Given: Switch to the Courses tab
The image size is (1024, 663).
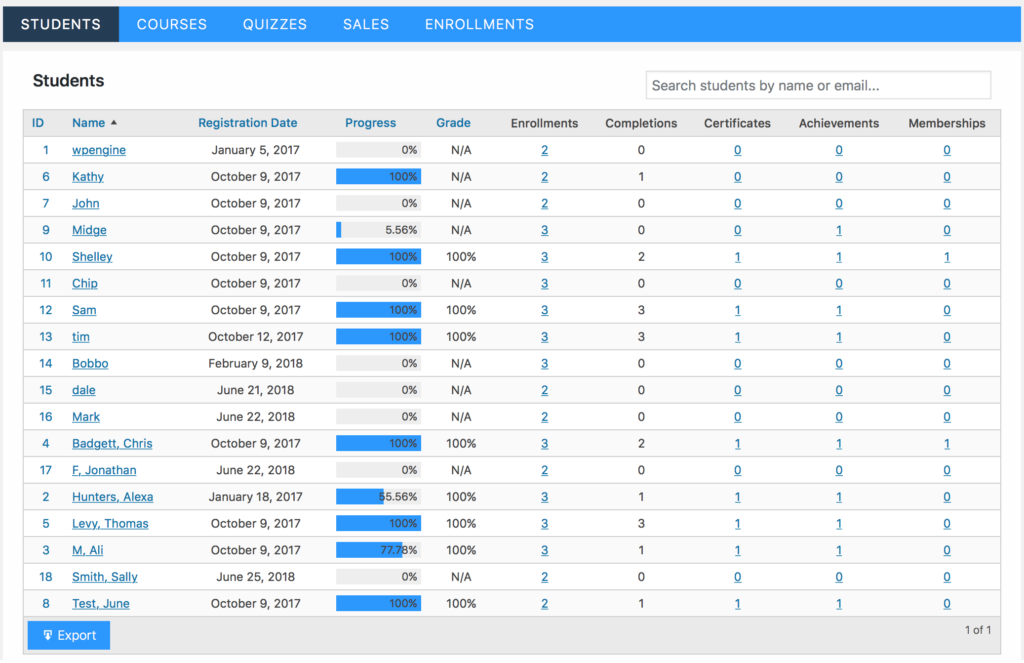Looking at the screenshot, I should [x=172, y=24].
